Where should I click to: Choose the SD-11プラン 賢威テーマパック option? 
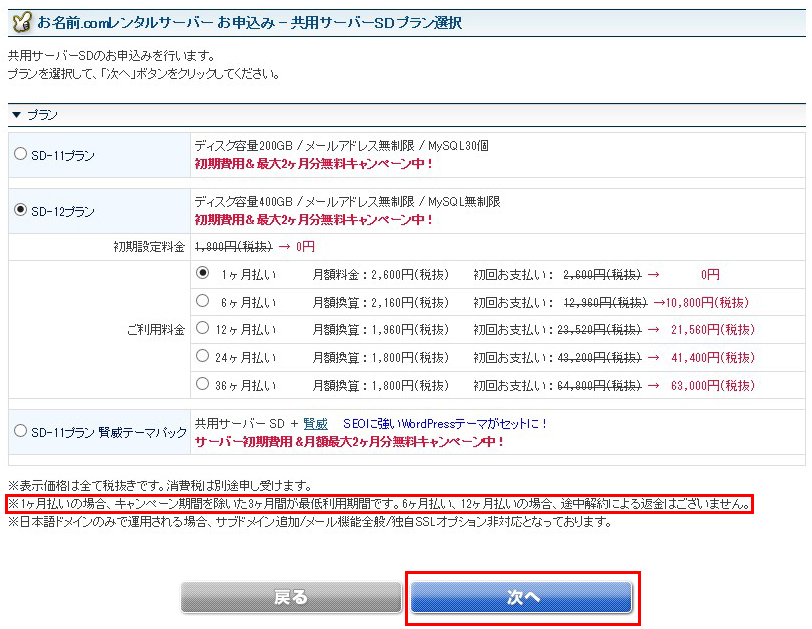[x=21, y=431]
